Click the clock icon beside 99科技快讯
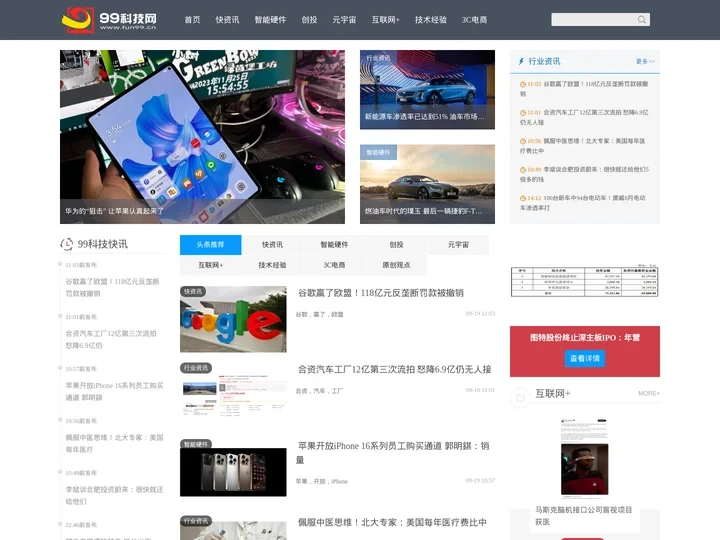Screen dimensions: 720x540 (x=67, y=244)
